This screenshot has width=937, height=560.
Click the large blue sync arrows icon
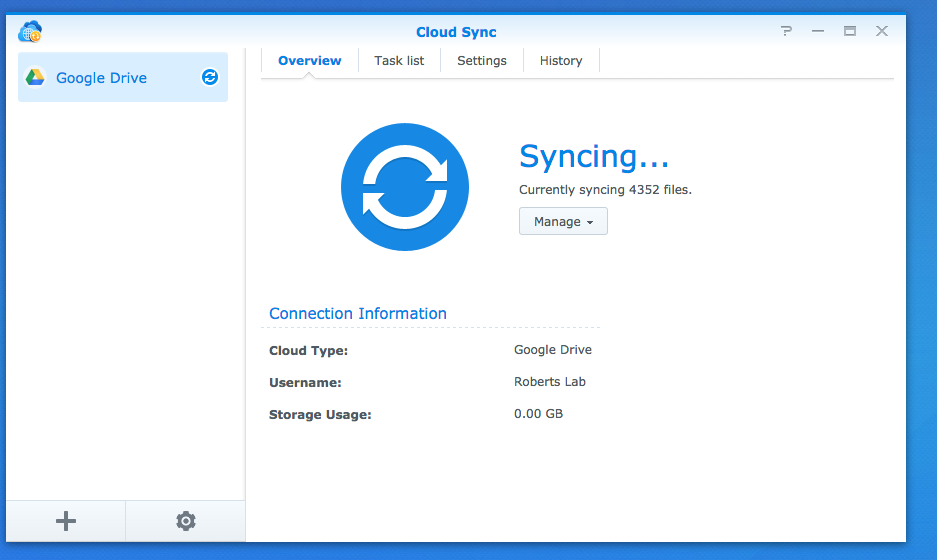[405, 187]
